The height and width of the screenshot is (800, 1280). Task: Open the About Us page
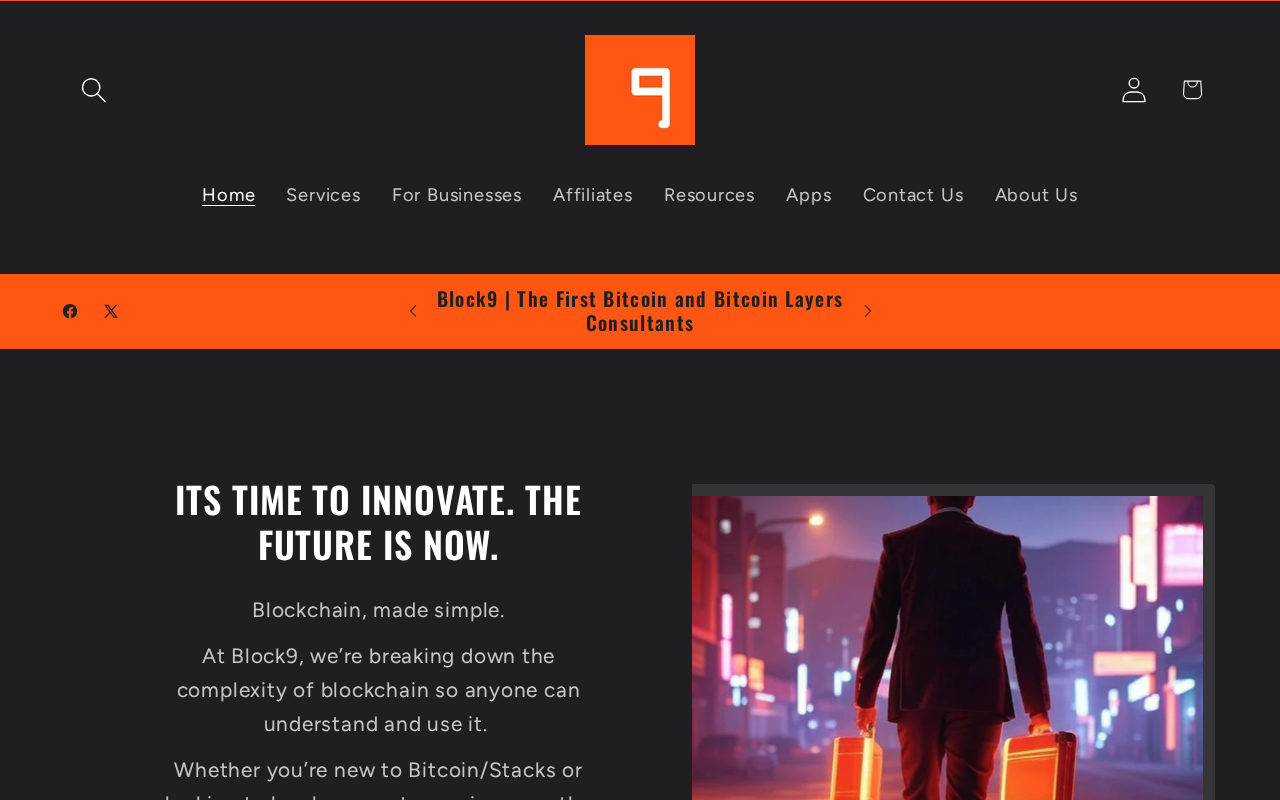pyautogui.click(x=1036, y=195)
